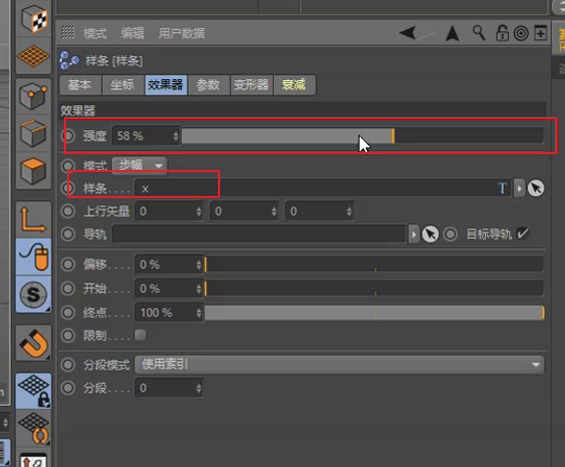Select the Texture mode checkered cube icon
This screenshot has height=467, width=565.
pyautogui.click(x=34, y=18)
